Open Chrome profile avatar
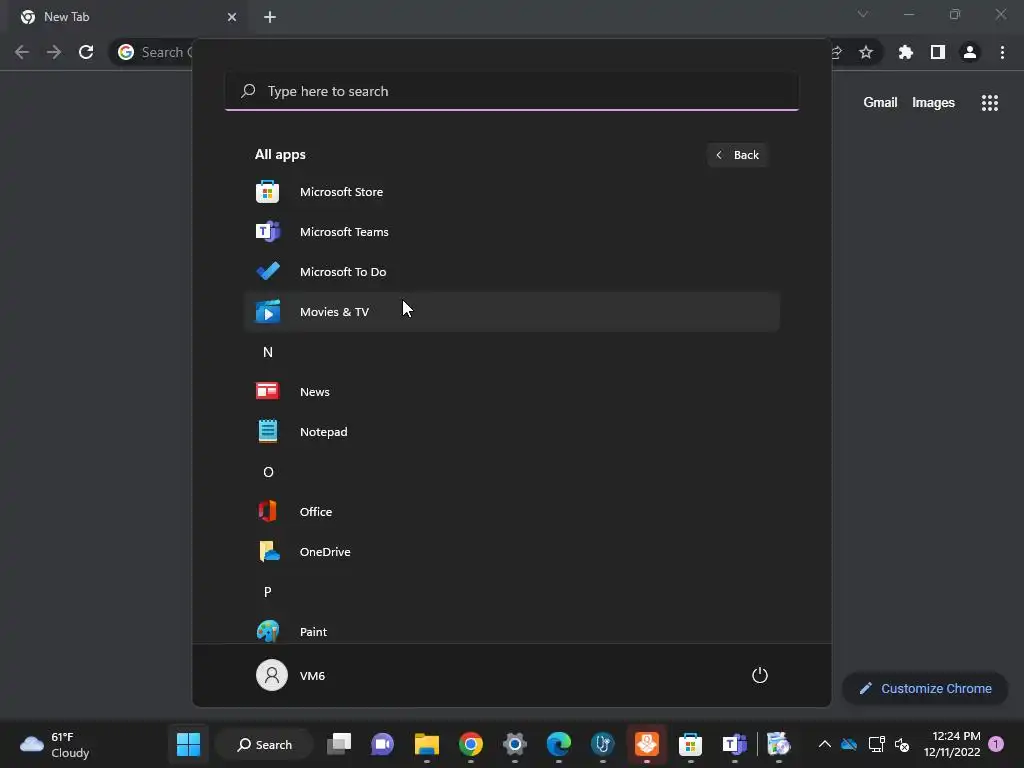The height and width of the screenshot is (768, 1024). 970,52
